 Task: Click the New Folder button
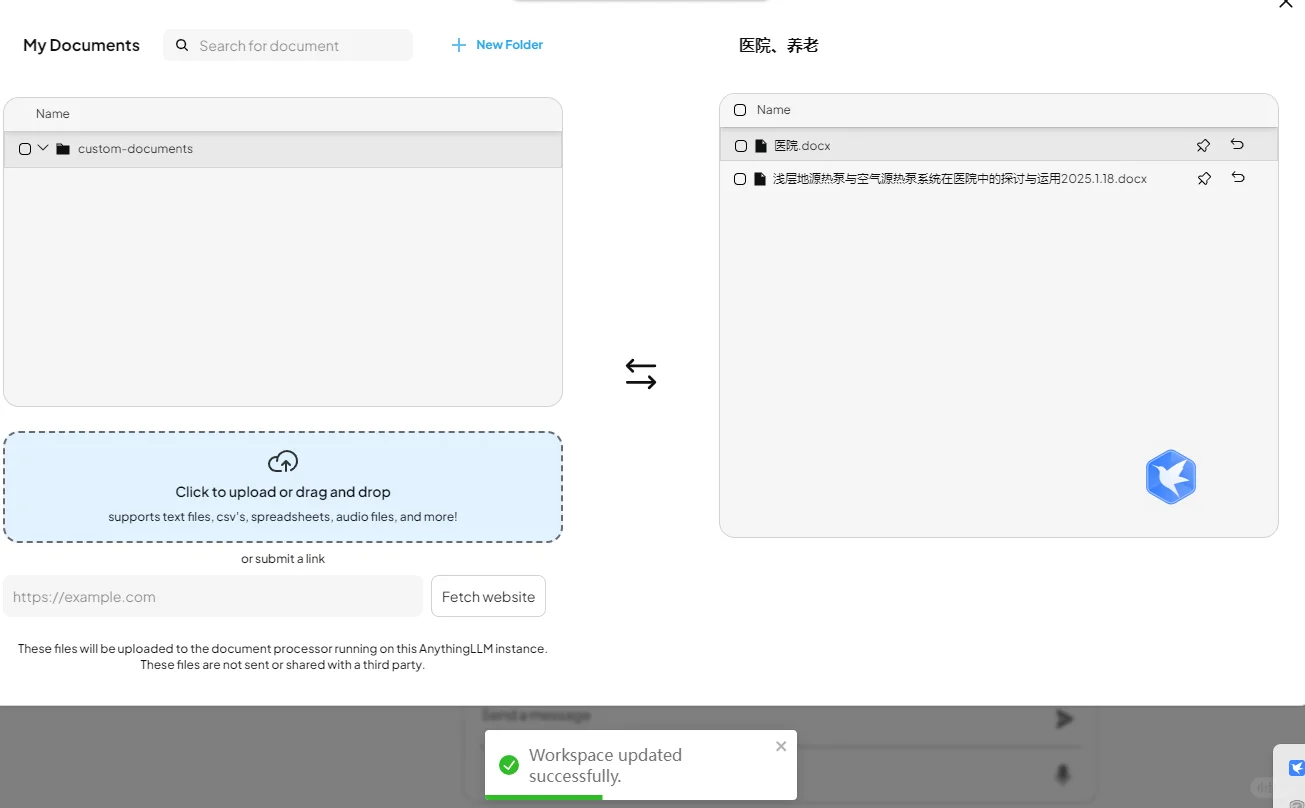tap(498, 45)
